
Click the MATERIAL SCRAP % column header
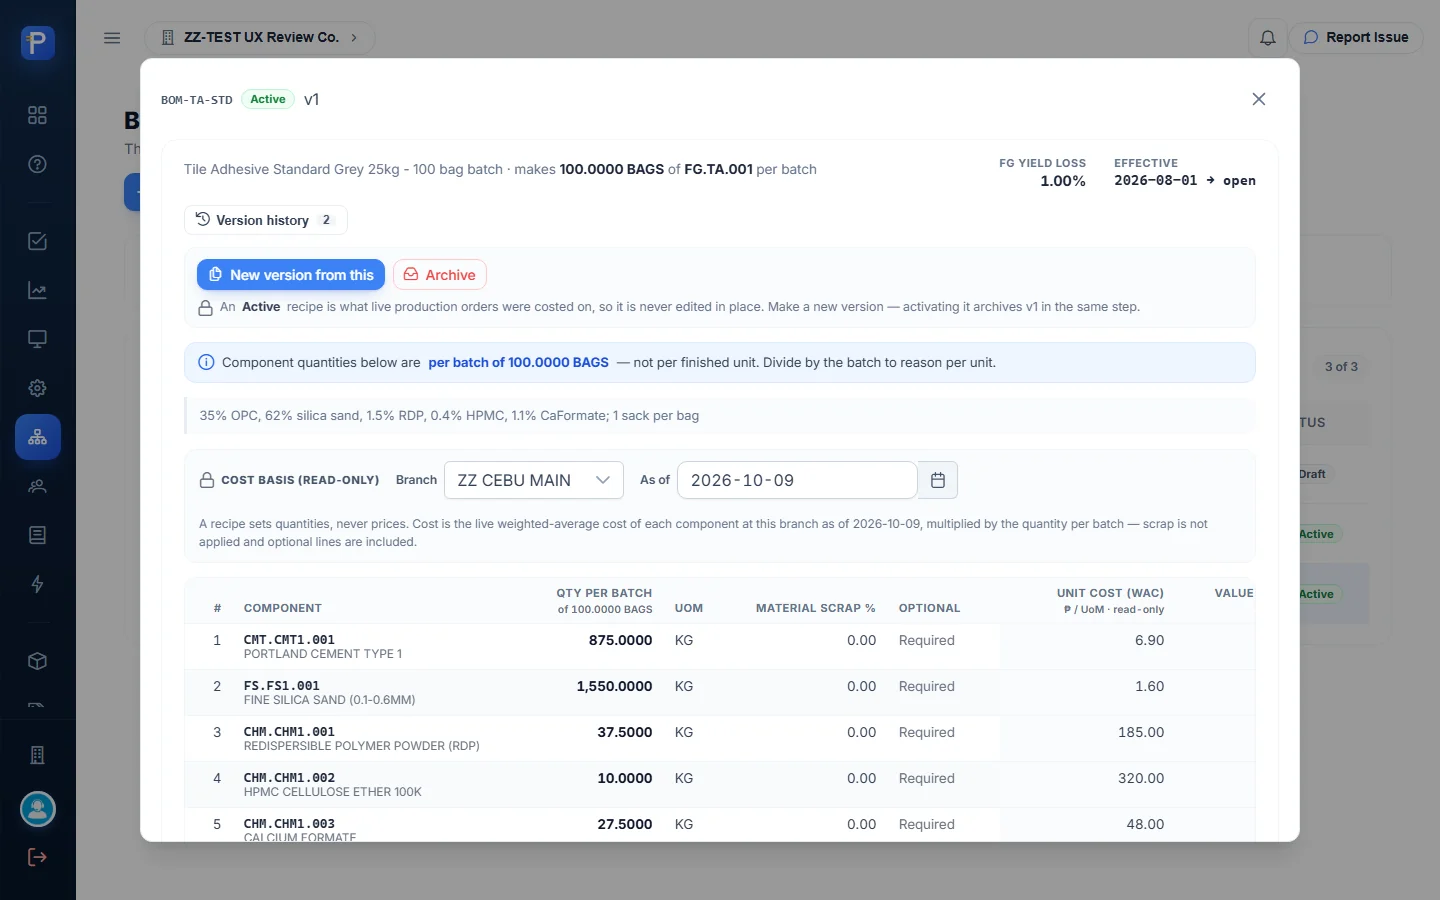point(816,608)
